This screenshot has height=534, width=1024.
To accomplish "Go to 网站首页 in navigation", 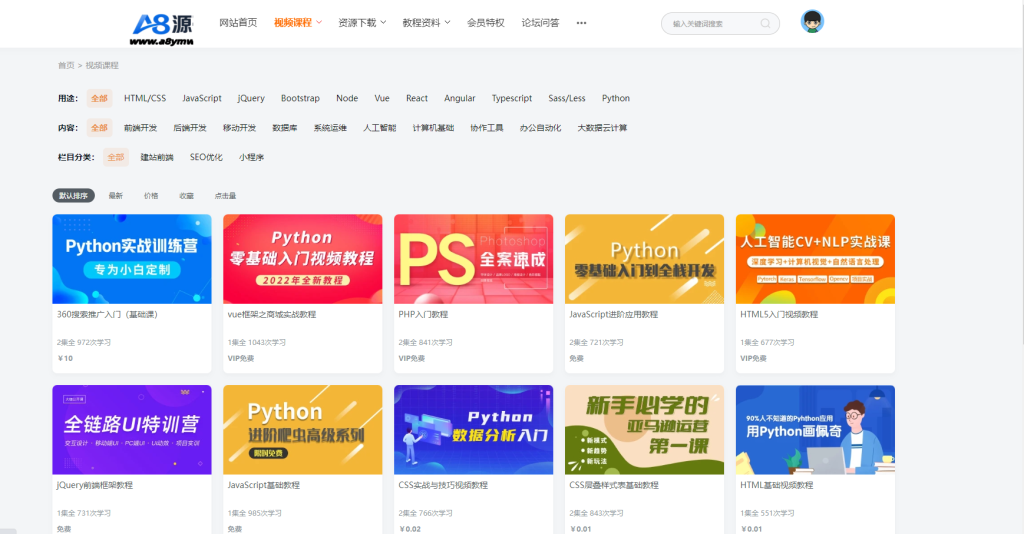I will click(238, 23).
